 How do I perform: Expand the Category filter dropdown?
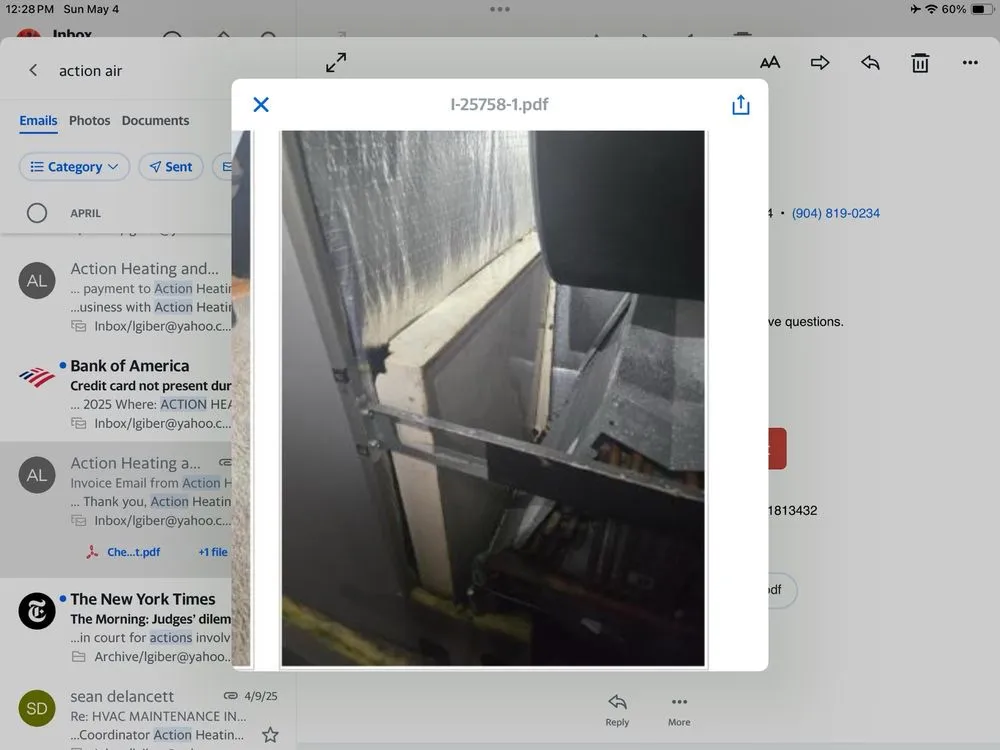pyautogui.click(x=74, y=167)
